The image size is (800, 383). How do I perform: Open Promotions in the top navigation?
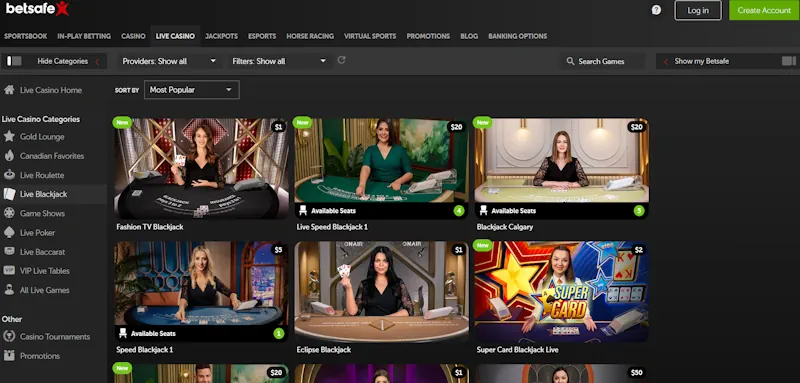coord(428,36)
